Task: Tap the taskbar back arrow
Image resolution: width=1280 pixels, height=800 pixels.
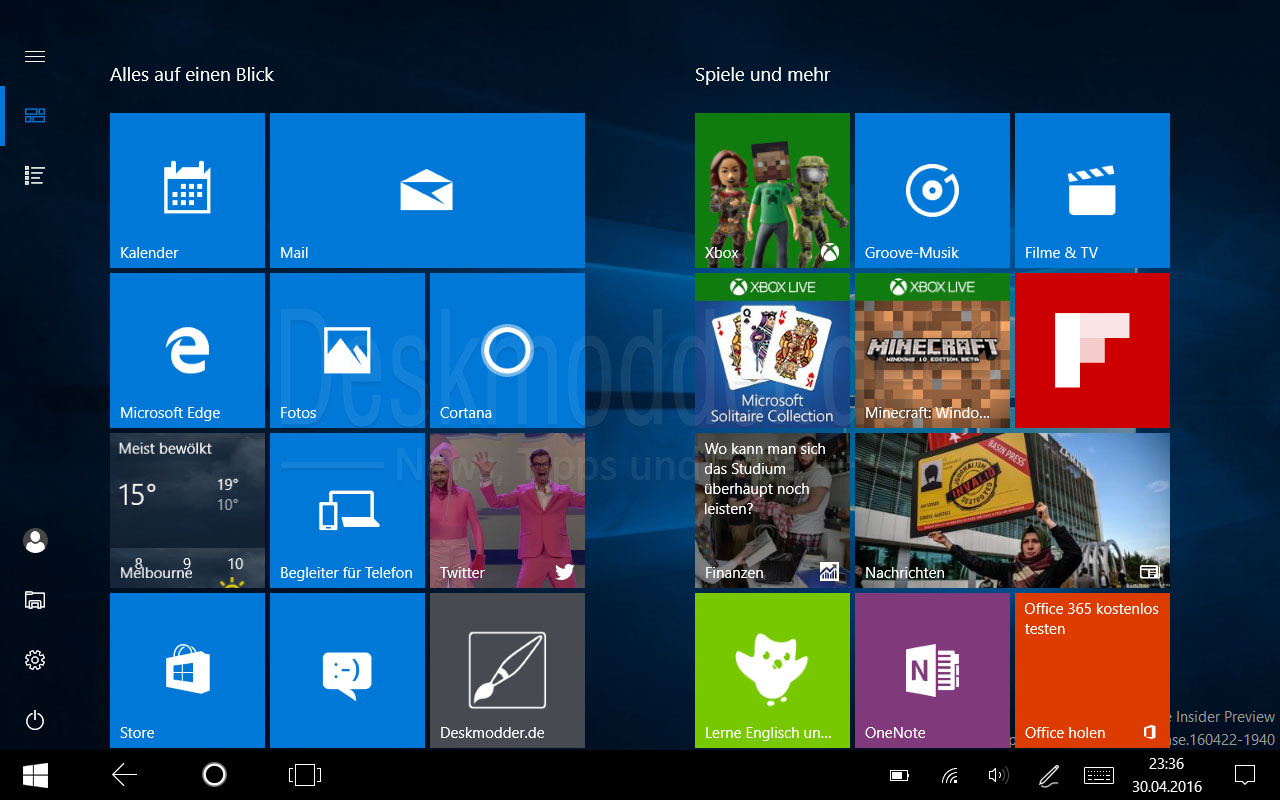Action: click(x=124, y=775)
